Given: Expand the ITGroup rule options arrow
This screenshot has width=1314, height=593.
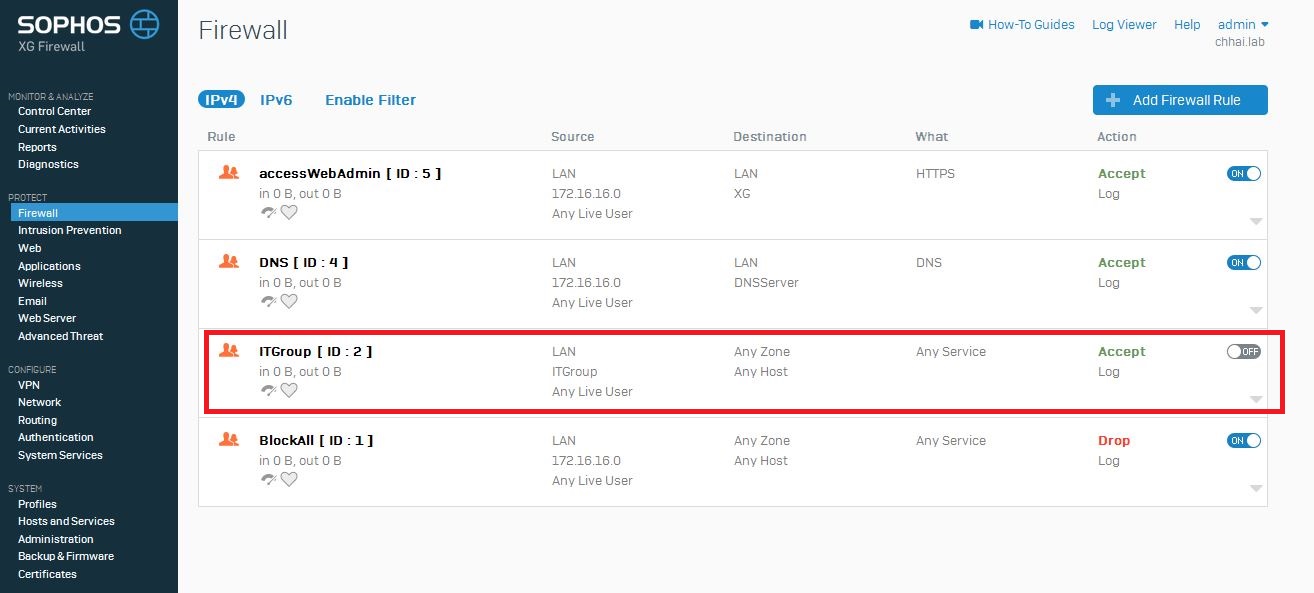Looking at the screenshot, I should click(x=1256, y=400).
